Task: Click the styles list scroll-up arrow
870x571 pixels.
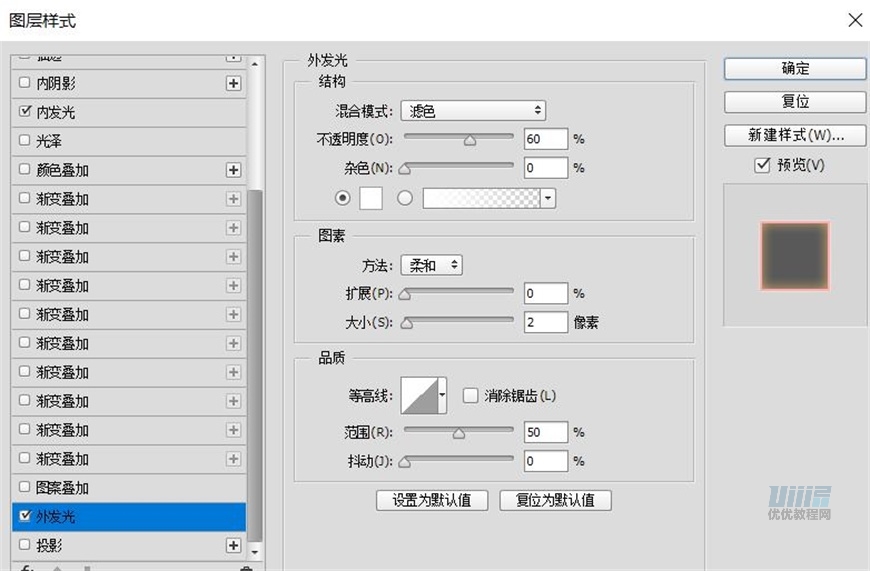Action: pyautogui.click(x=254, y=65)
